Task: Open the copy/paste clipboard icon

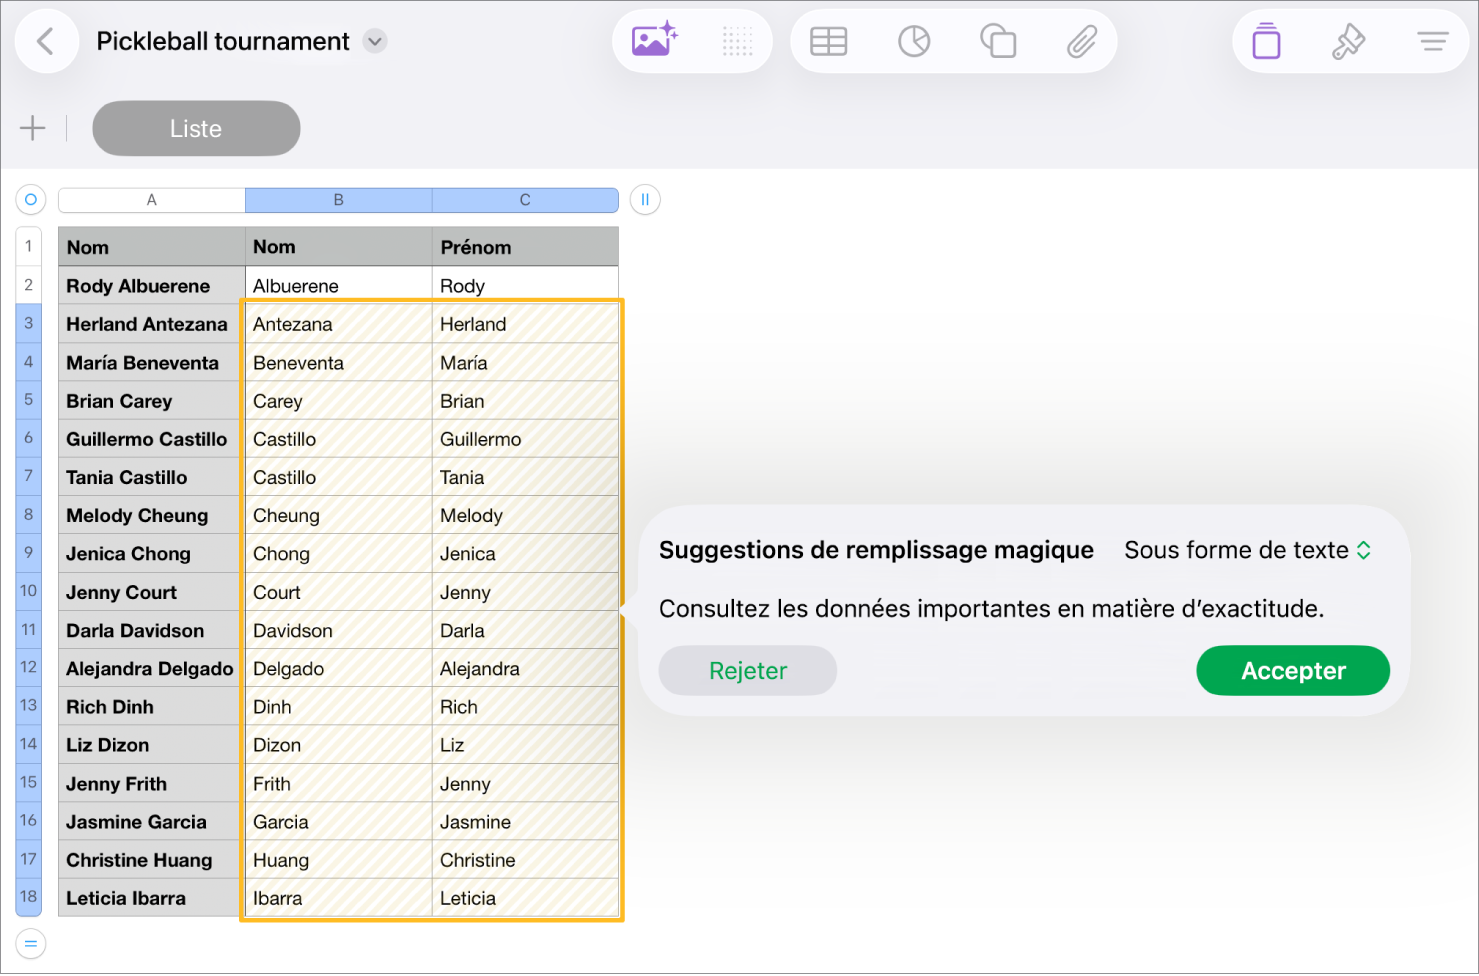Action: pyautogui.click(x=1266, y=41)
